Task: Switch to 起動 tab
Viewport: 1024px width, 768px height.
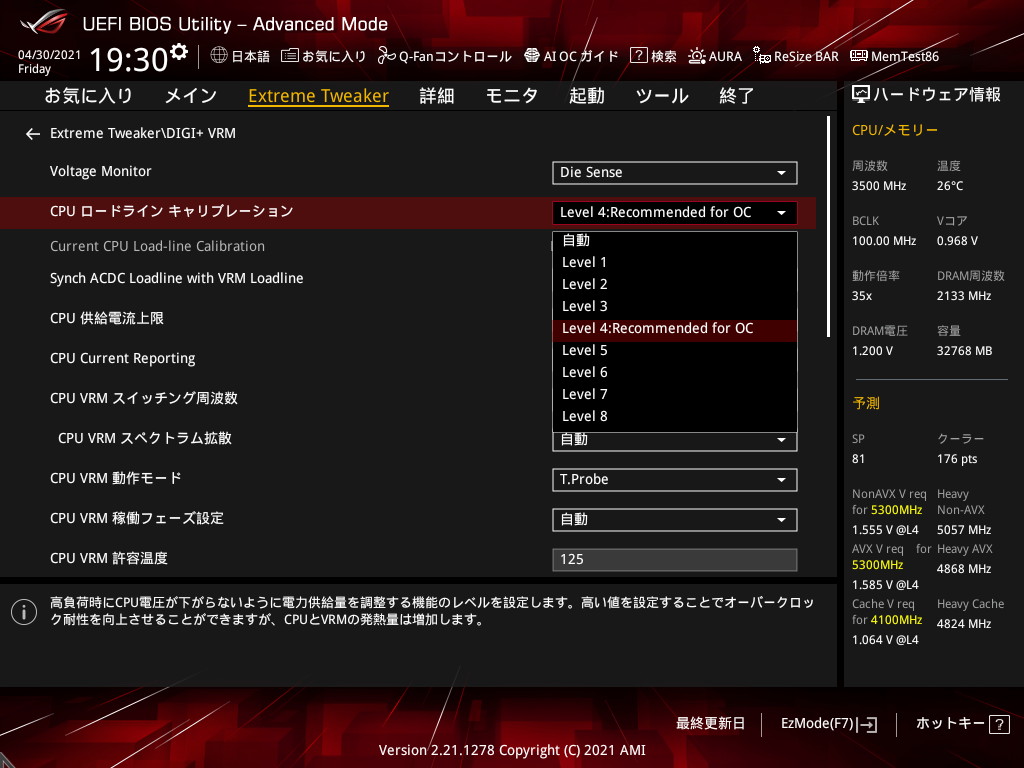Action: pos(586,96)
